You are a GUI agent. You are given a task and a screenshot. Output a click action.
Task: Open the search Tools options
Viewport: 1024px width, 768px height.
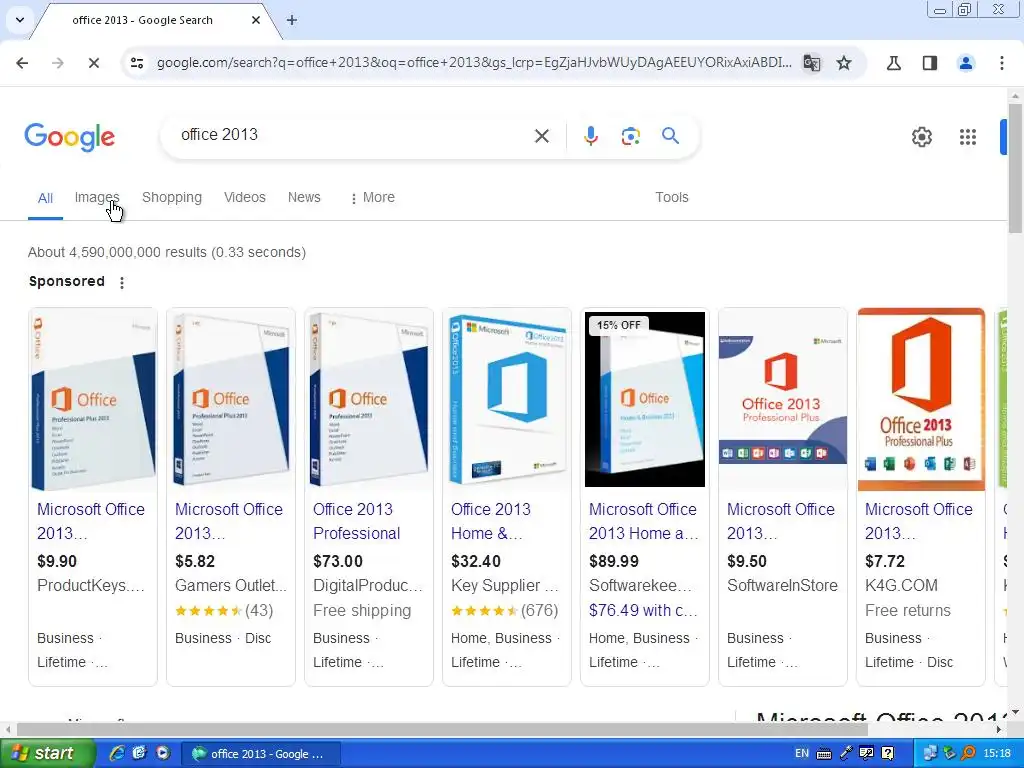(672, 197)
